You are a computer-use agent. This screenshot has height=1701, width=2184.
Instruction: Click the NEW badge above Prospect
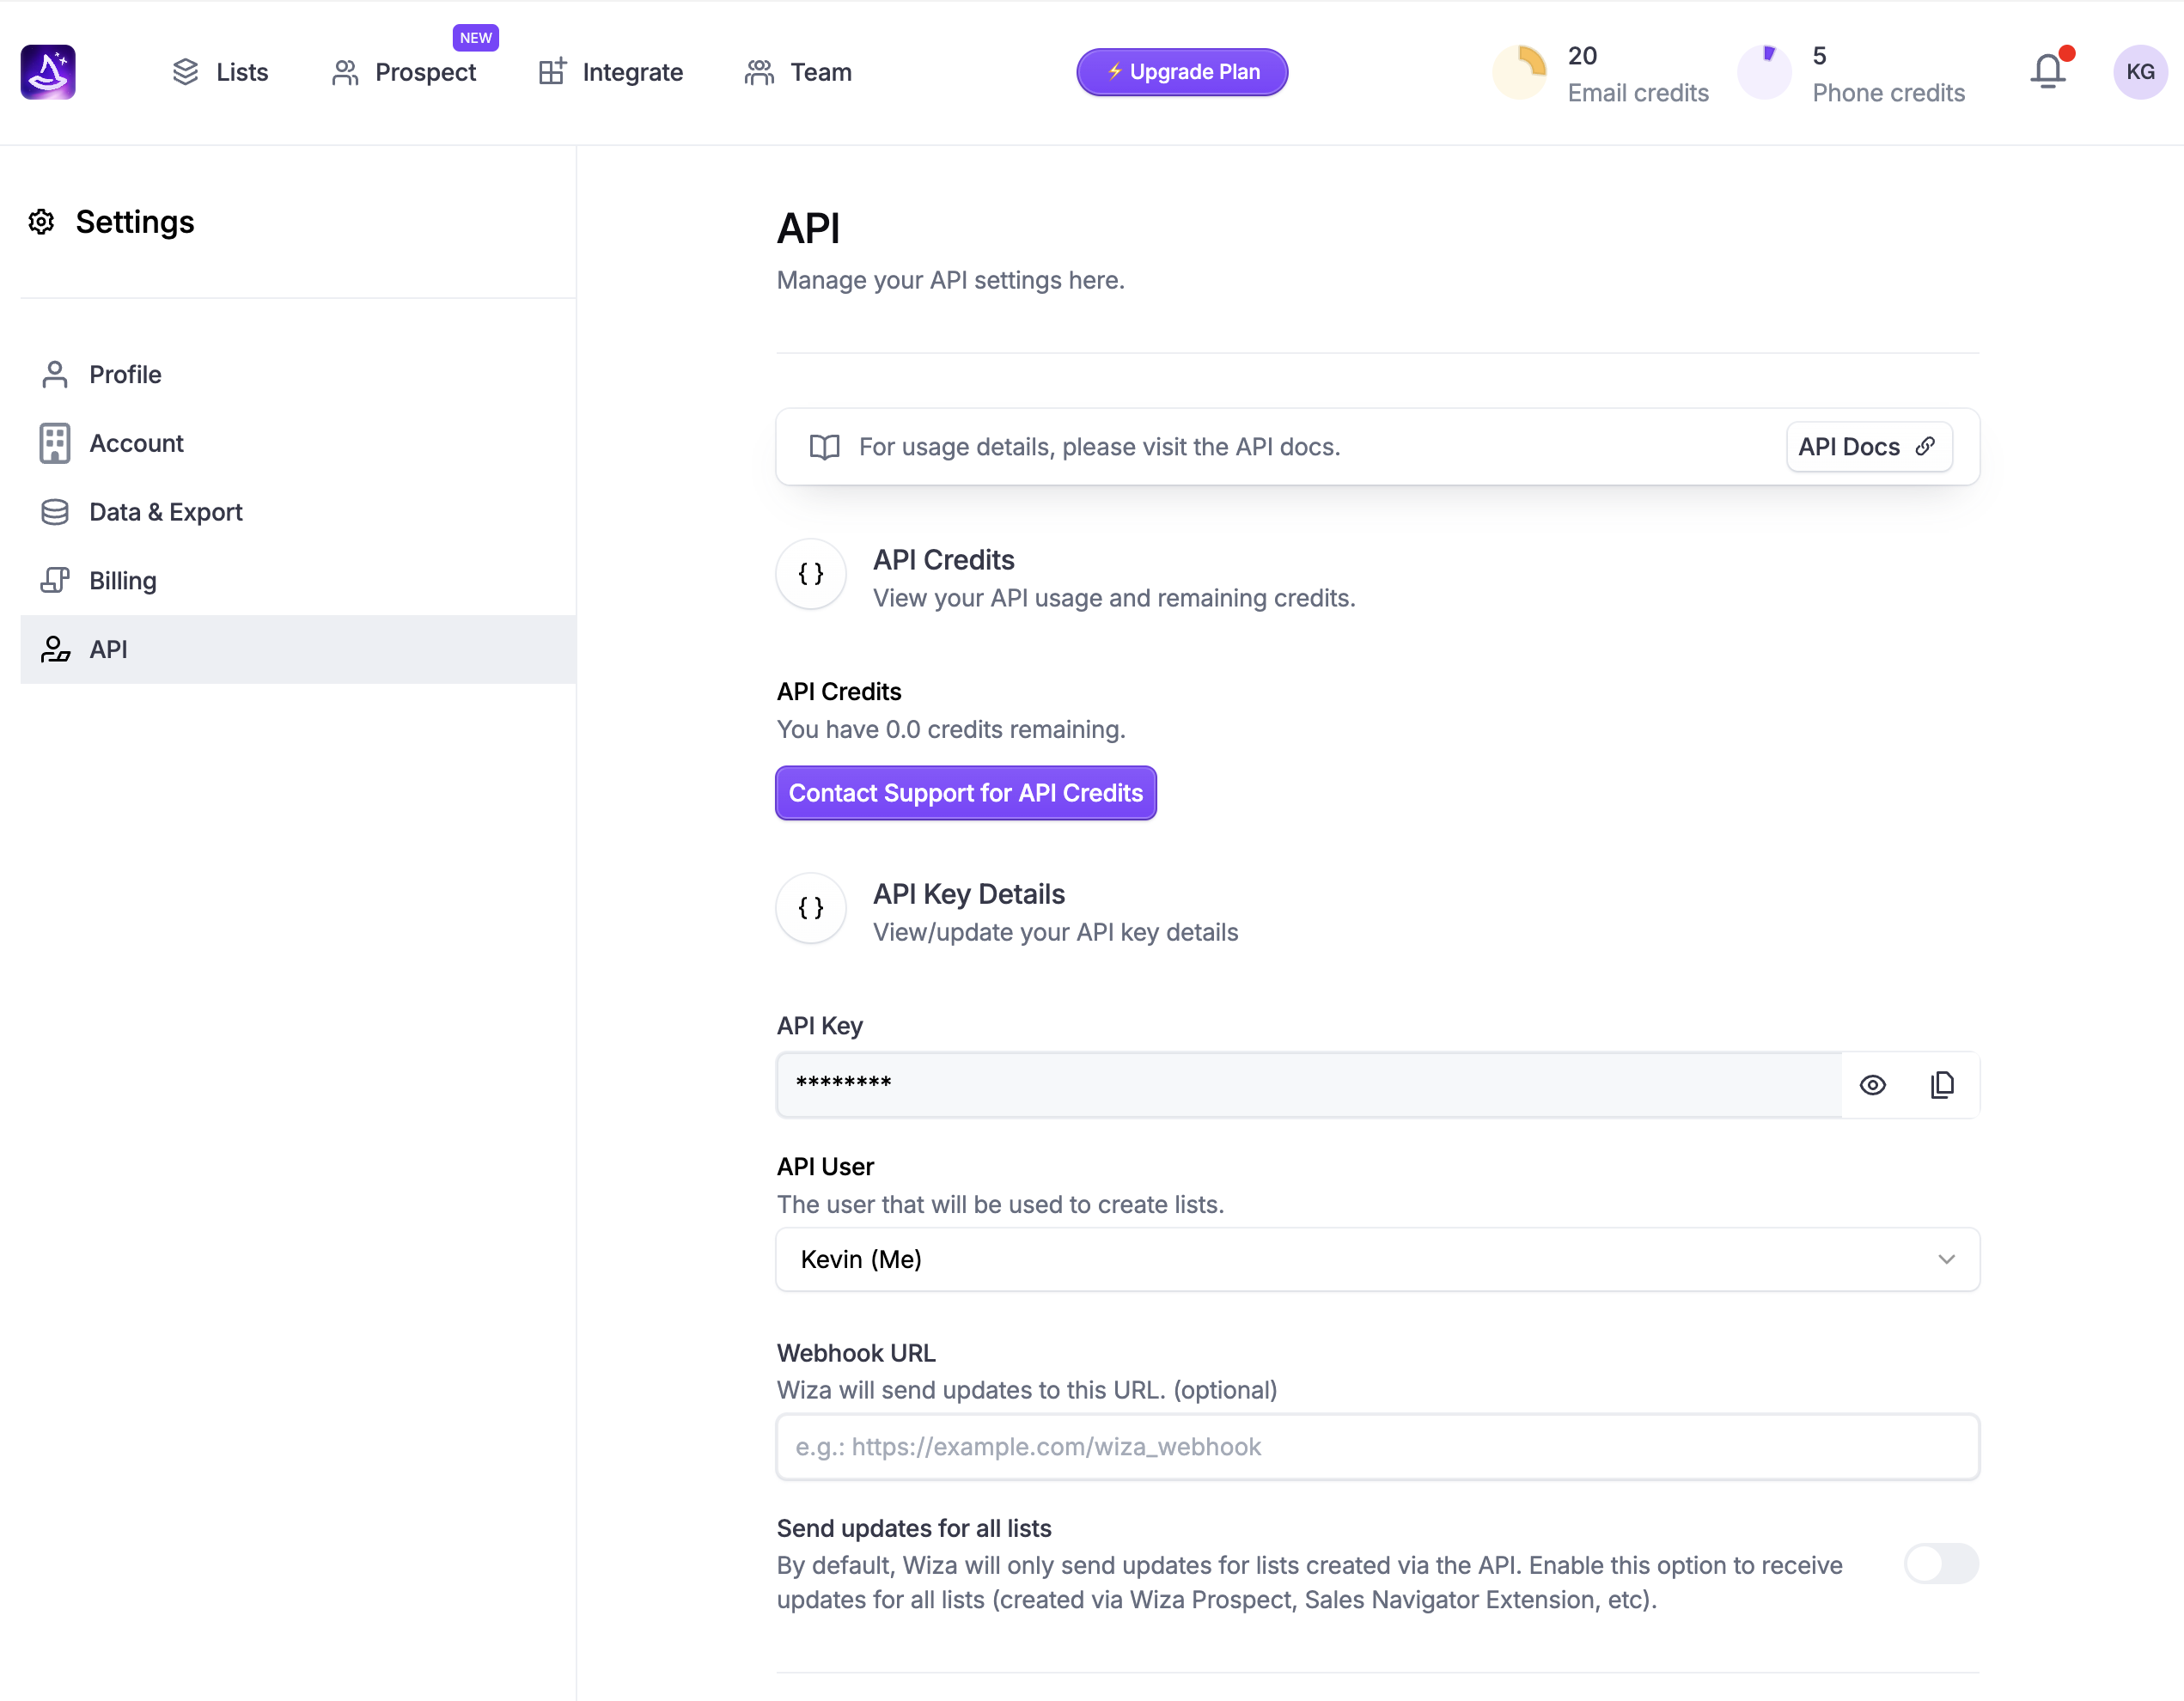475,38
